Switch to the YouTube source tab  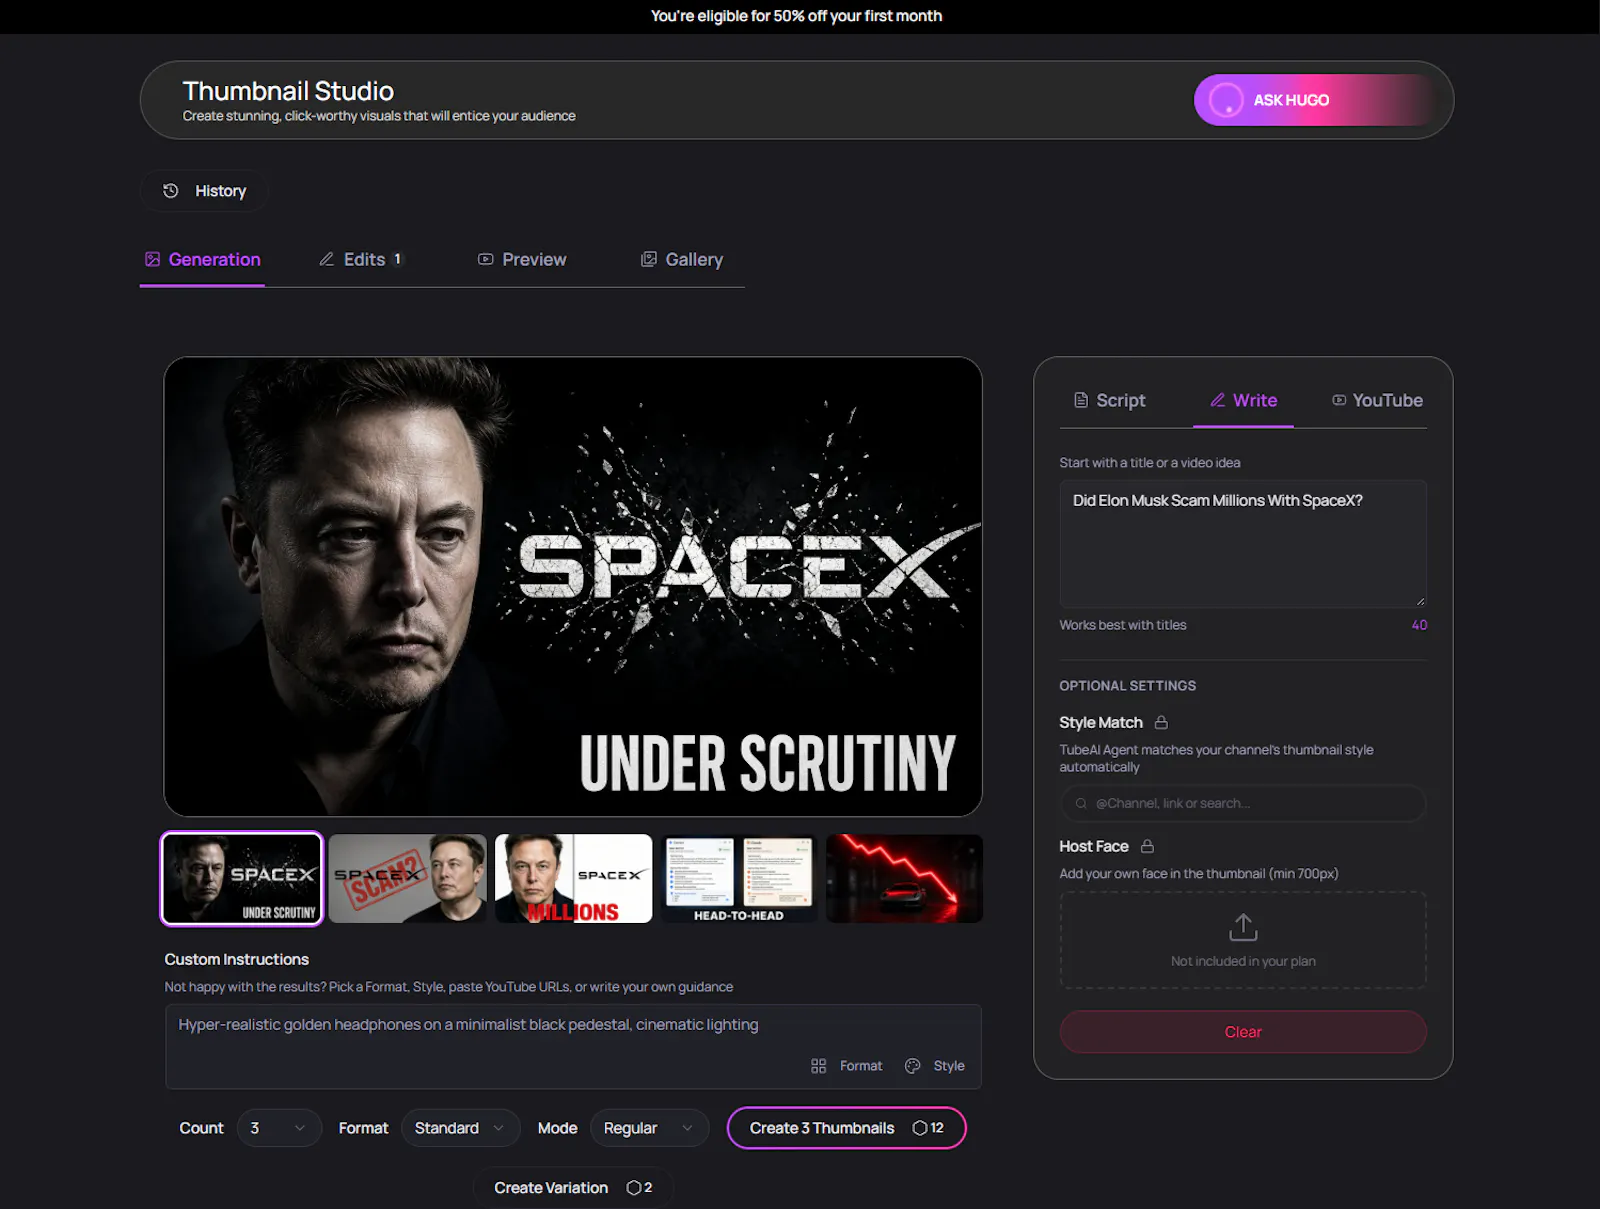click(x=1377, y=400)
